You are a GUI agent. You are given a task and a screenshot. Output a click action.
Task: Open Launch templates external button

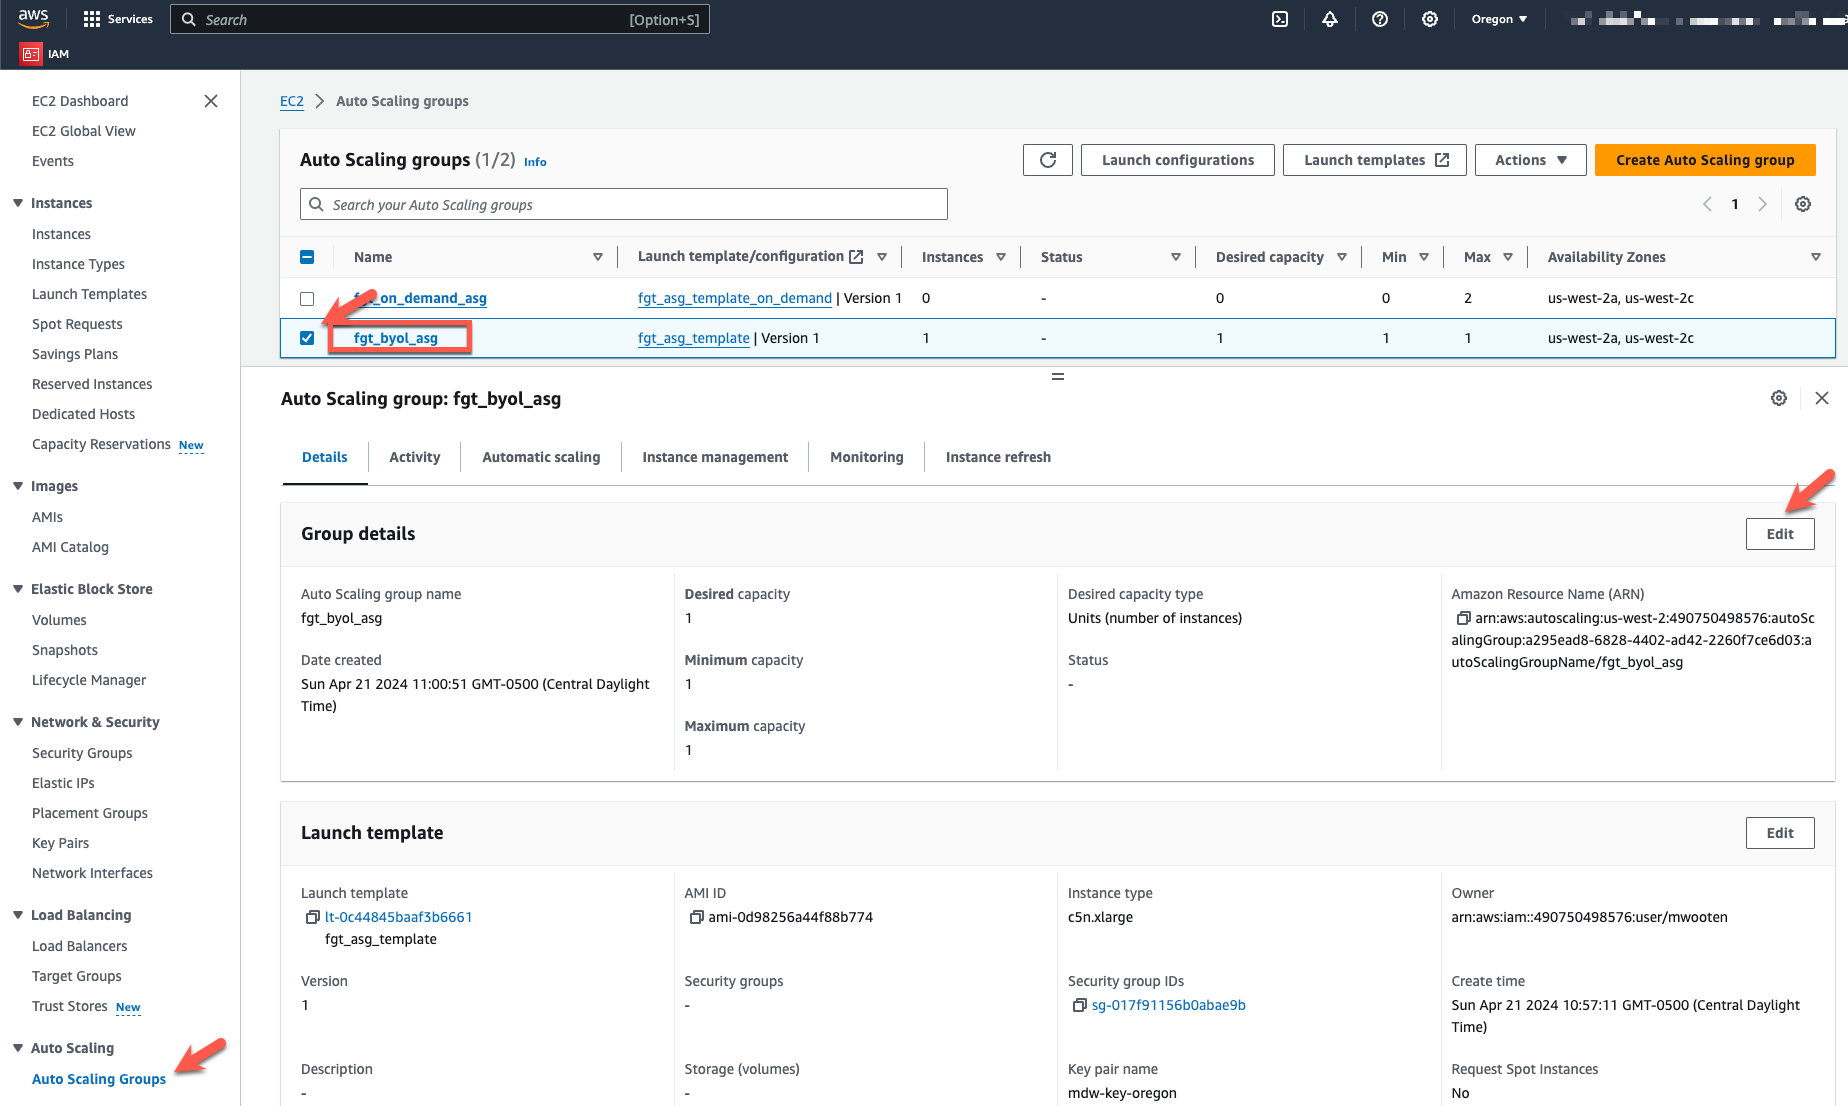[x=1375, y=160]
